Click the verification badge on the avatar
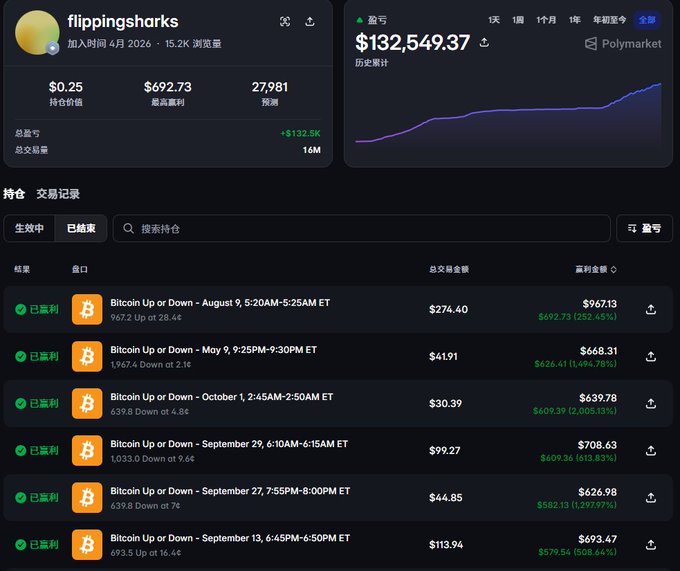The height and width of the screenshot is (571, 680). pyautogui.click(x=53, y=48)
